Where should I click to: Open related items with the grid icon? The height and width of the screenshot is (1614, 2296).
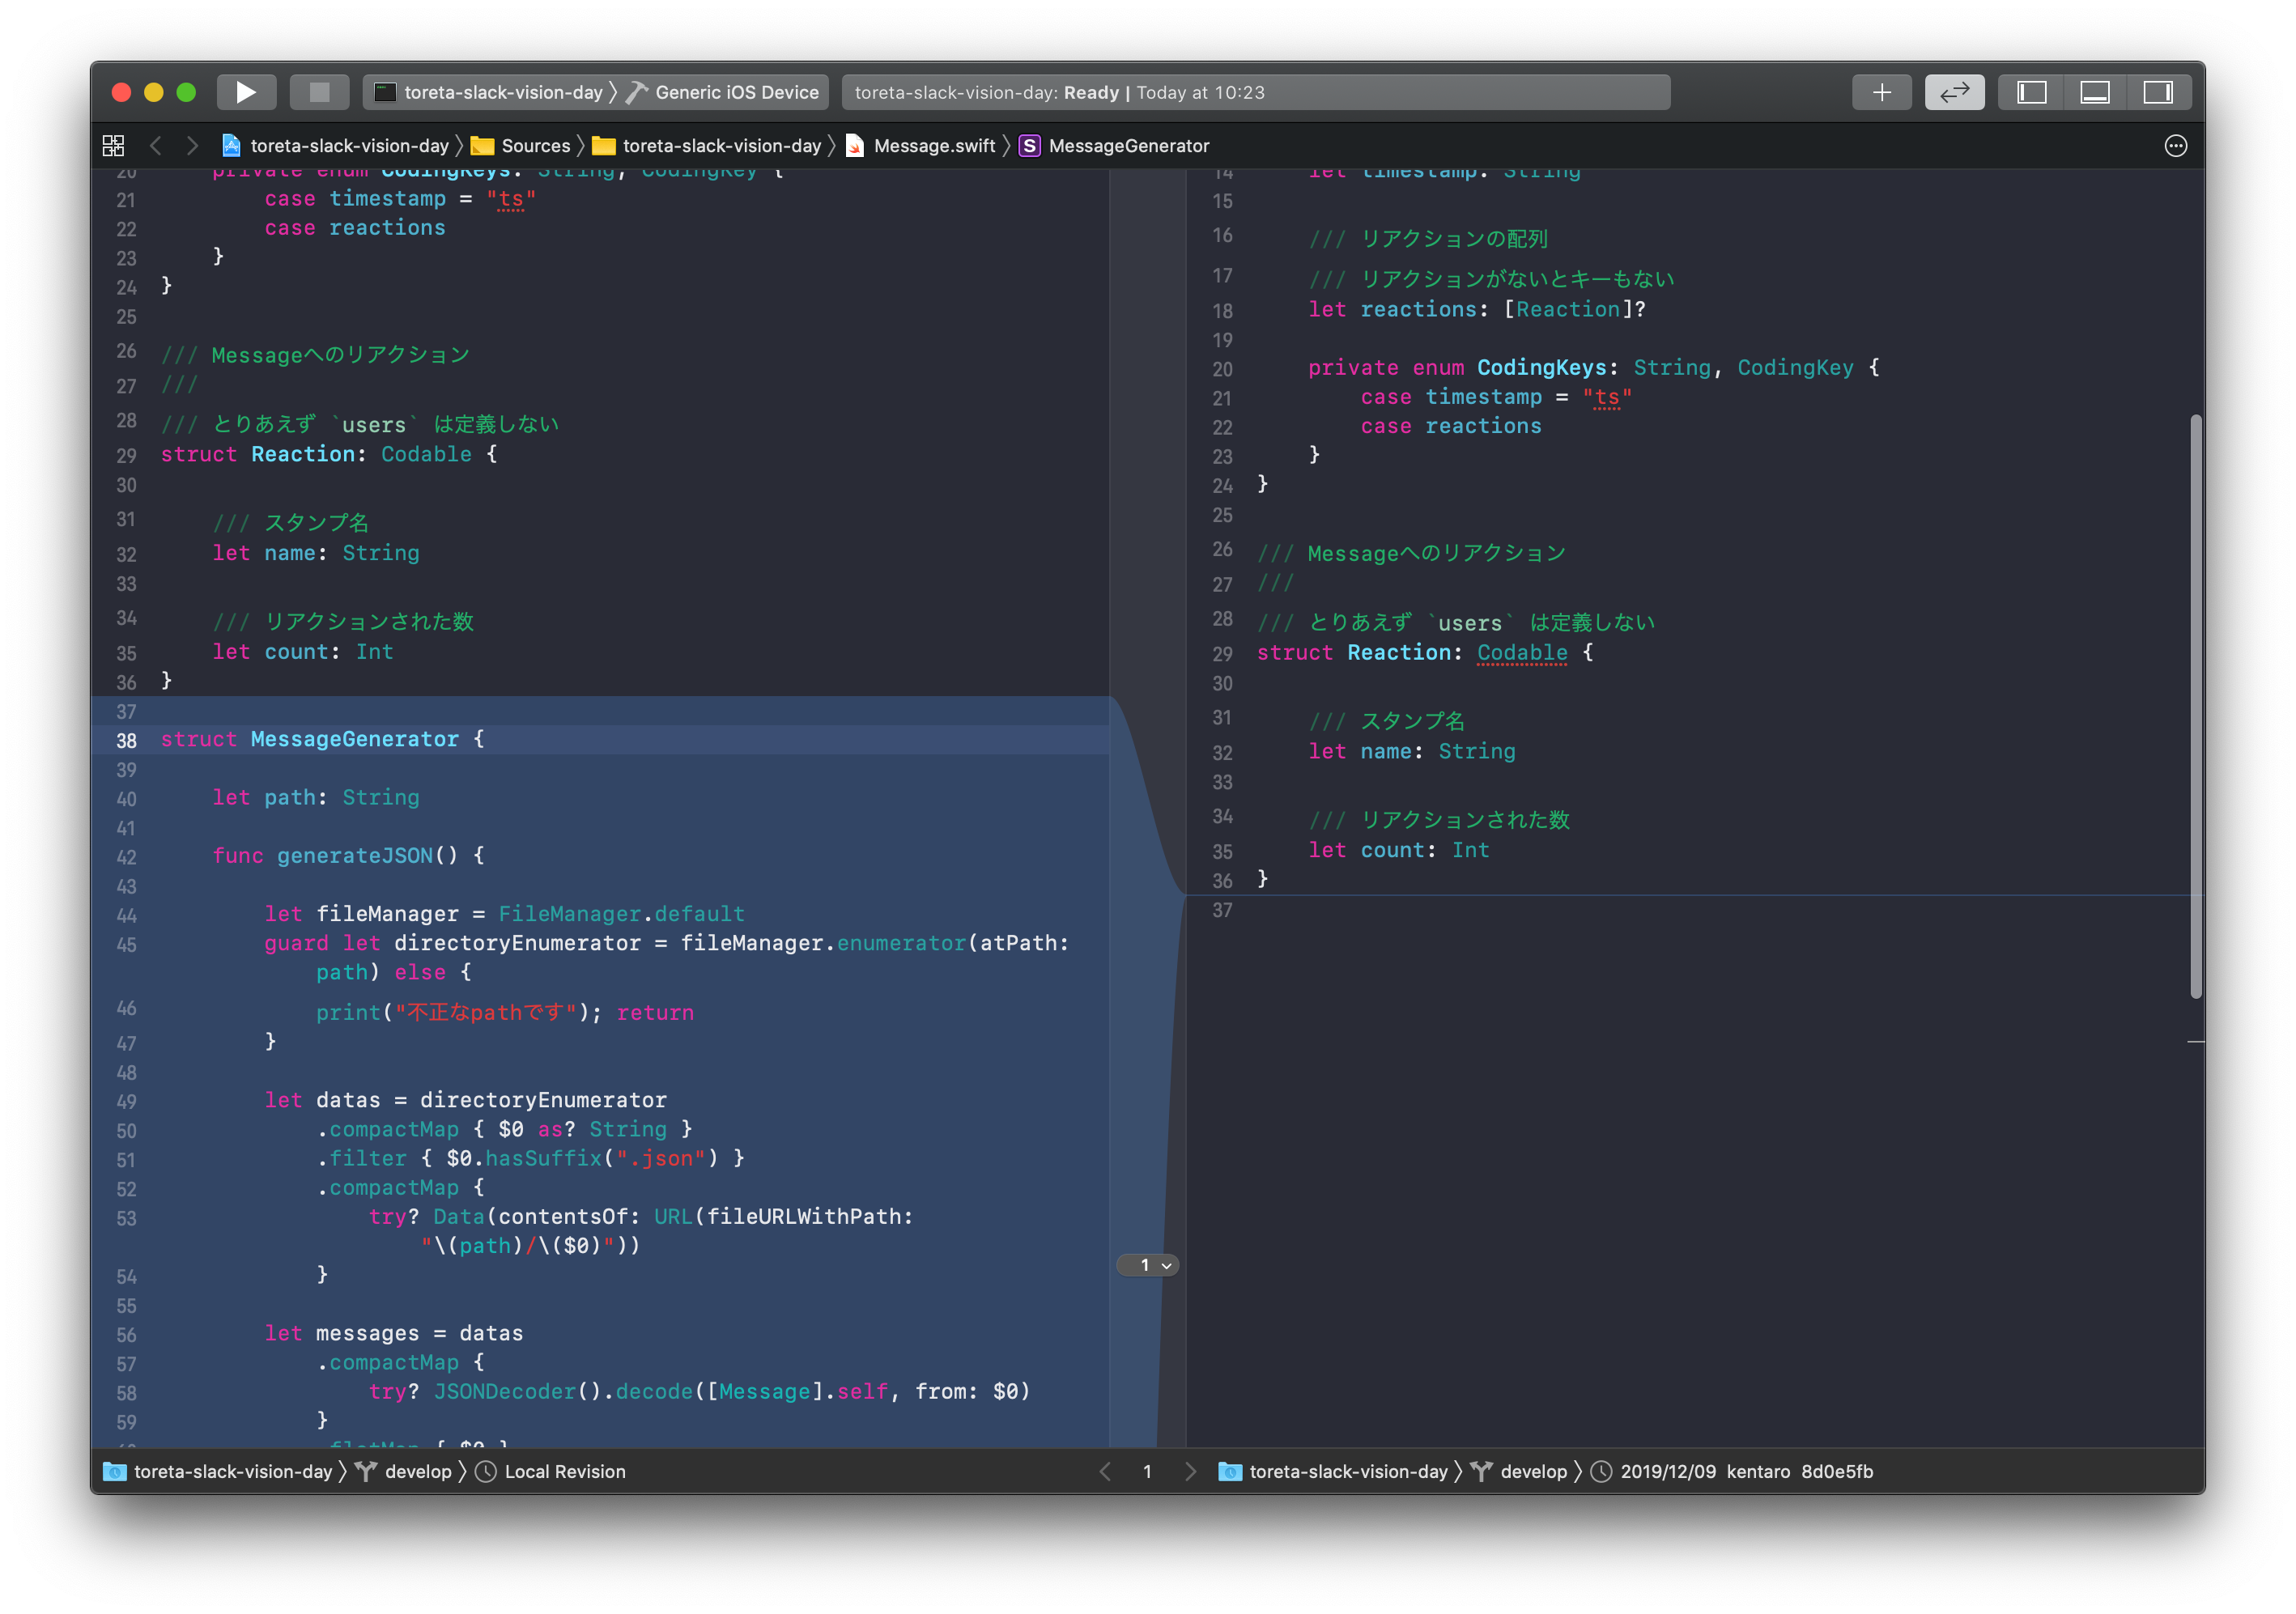[113, 145]
